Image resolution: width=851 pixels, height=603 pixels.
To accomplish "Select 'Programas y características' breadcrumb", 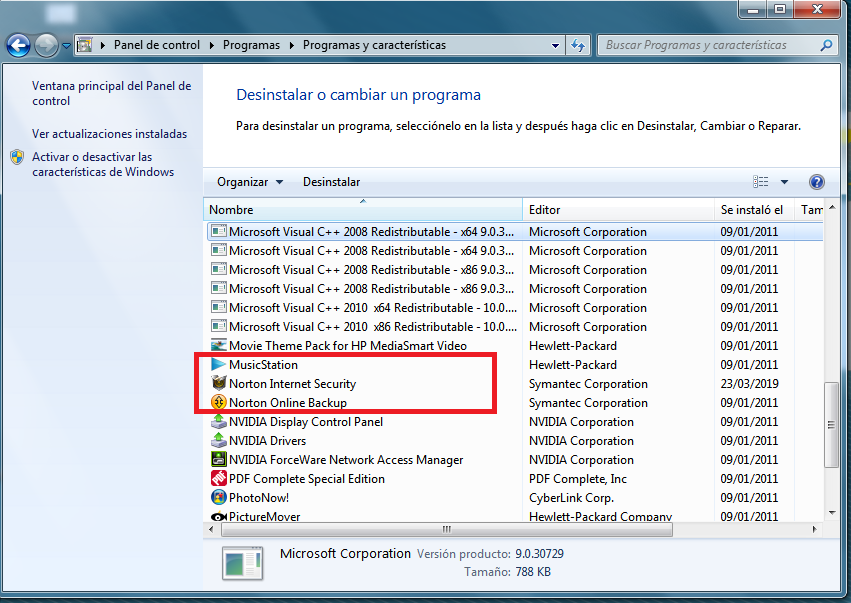I will (374, 45).
